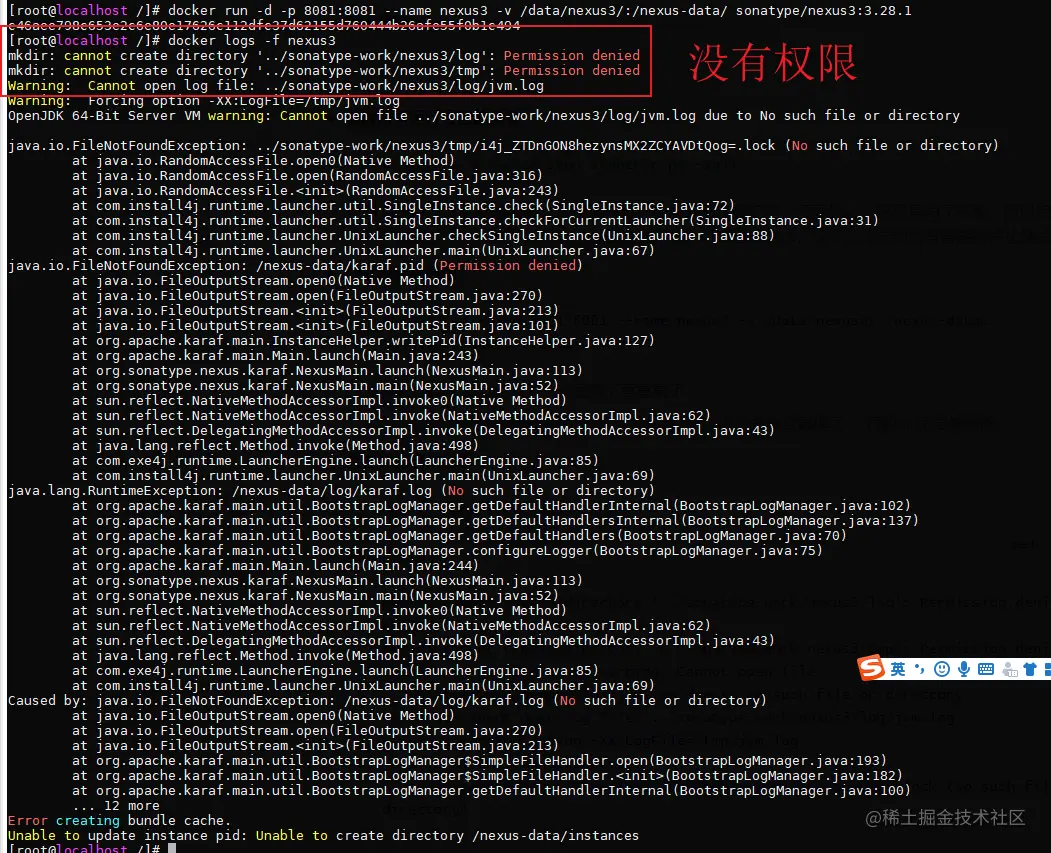Click 'RandomAccessFile.java:243' stack line

pos(316,190)
